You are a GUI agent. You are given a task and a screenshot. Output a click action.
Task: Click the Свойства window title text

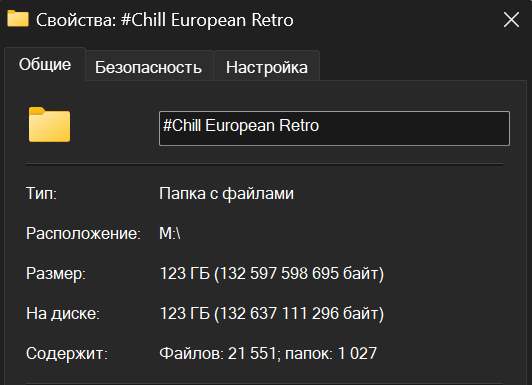(x=165, y=20)
